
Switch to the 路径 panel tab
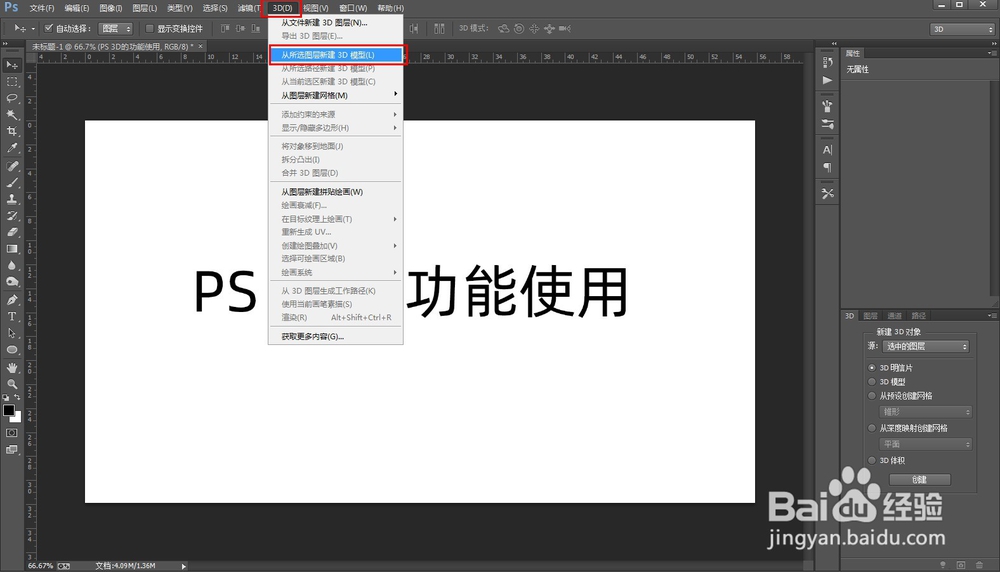(x=918, y=316)
